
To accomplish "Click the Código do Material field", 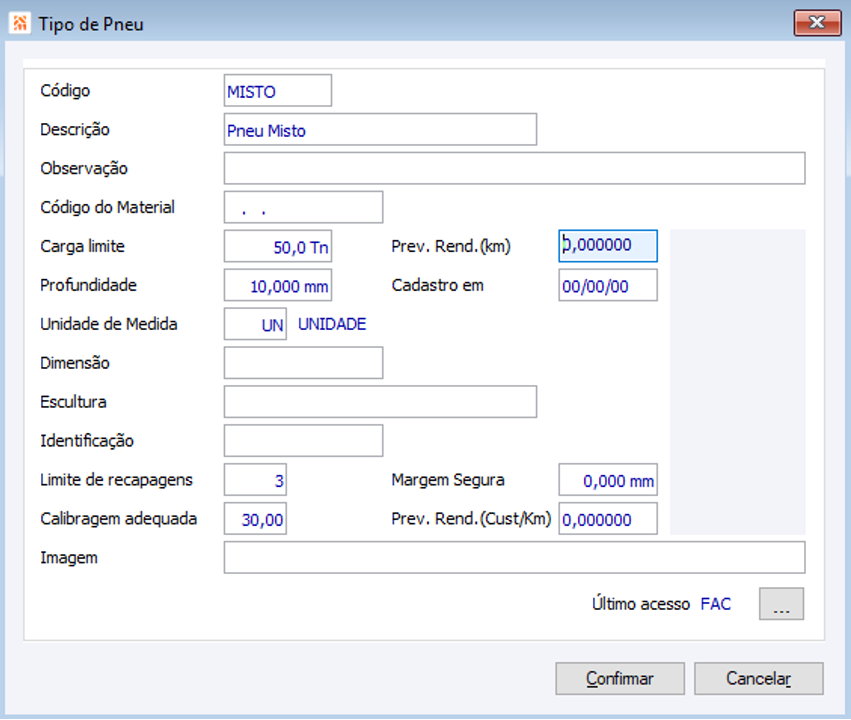I will pyautogui.click(x=303, y=208).
